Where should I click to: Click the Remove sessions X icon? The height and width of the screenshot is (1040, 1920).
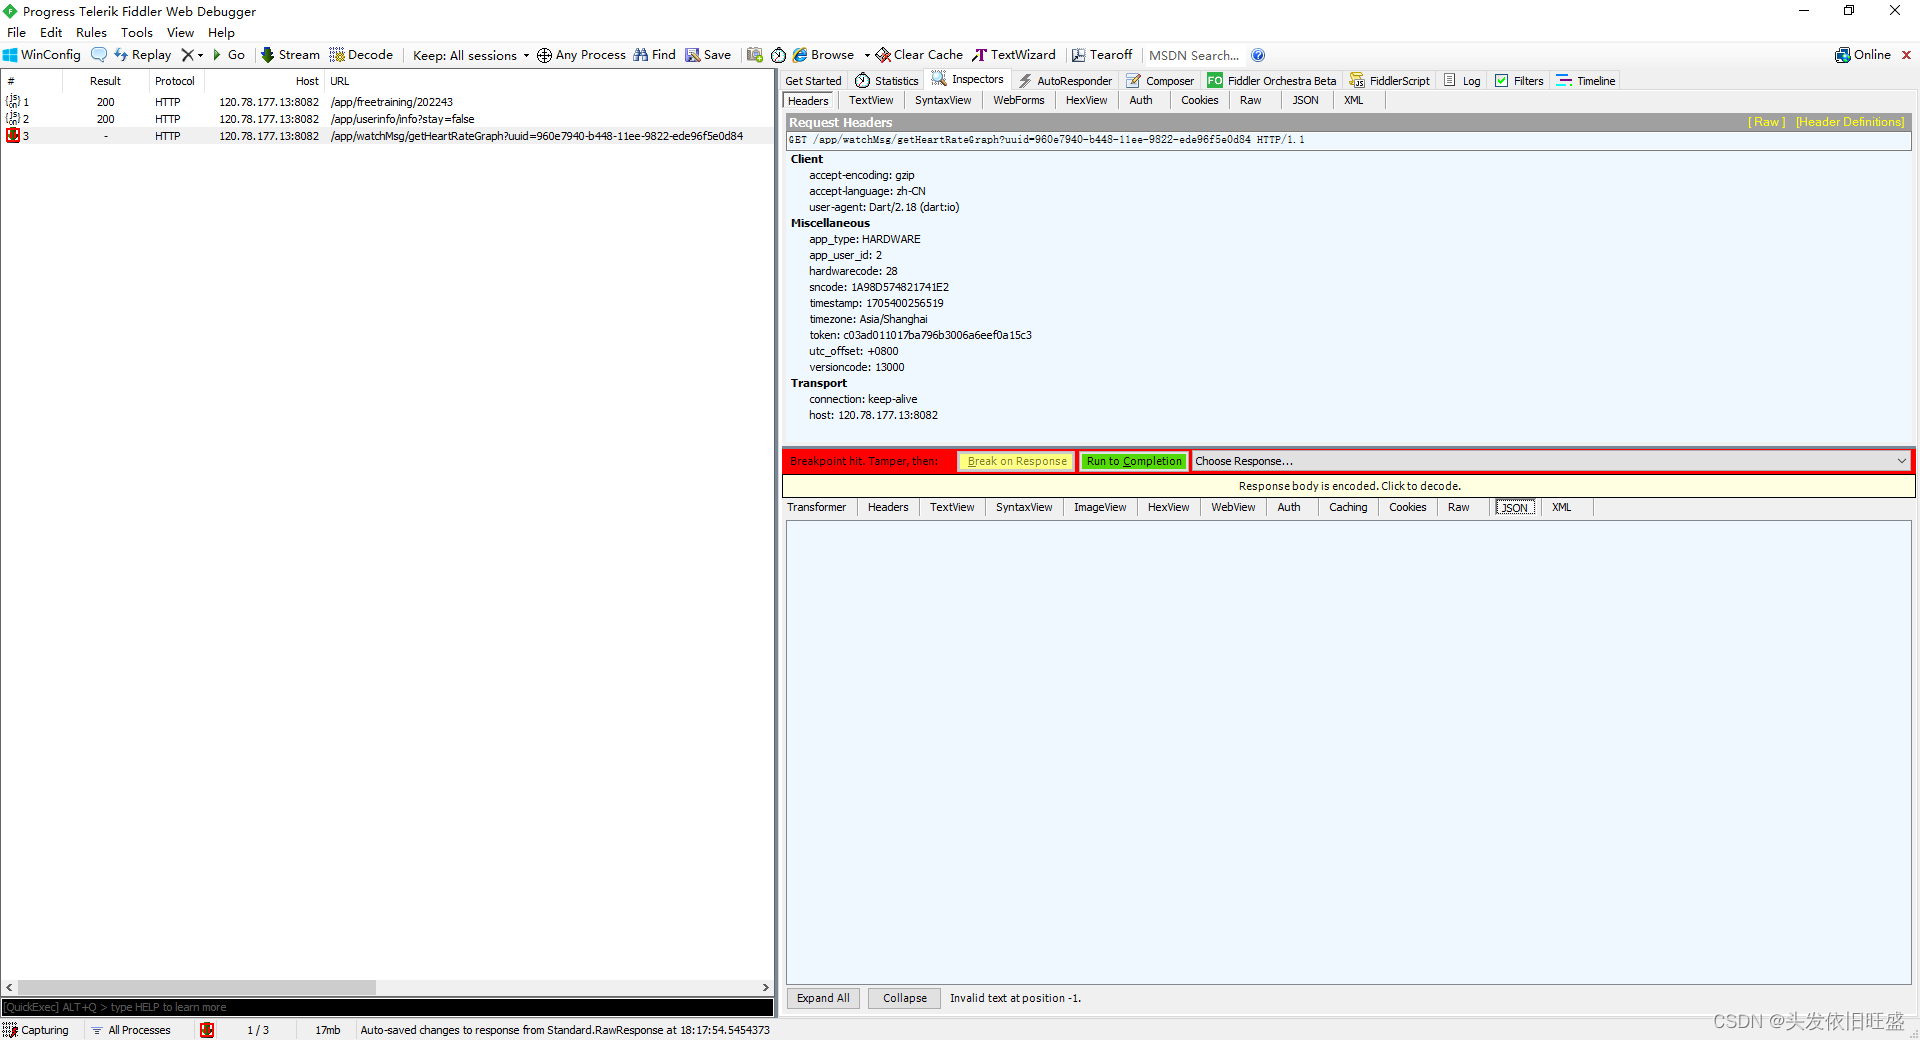coord(187,55)
